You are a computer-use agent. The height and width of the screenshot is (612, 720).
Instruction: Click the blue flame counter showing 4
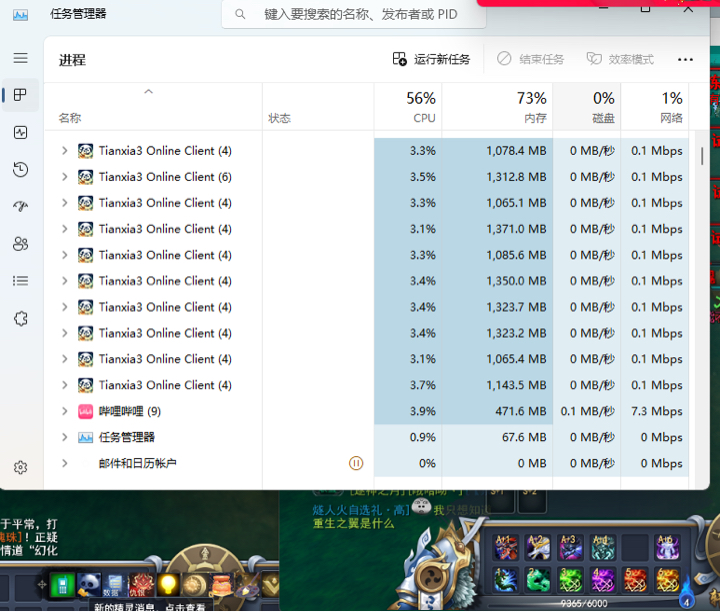686,595
